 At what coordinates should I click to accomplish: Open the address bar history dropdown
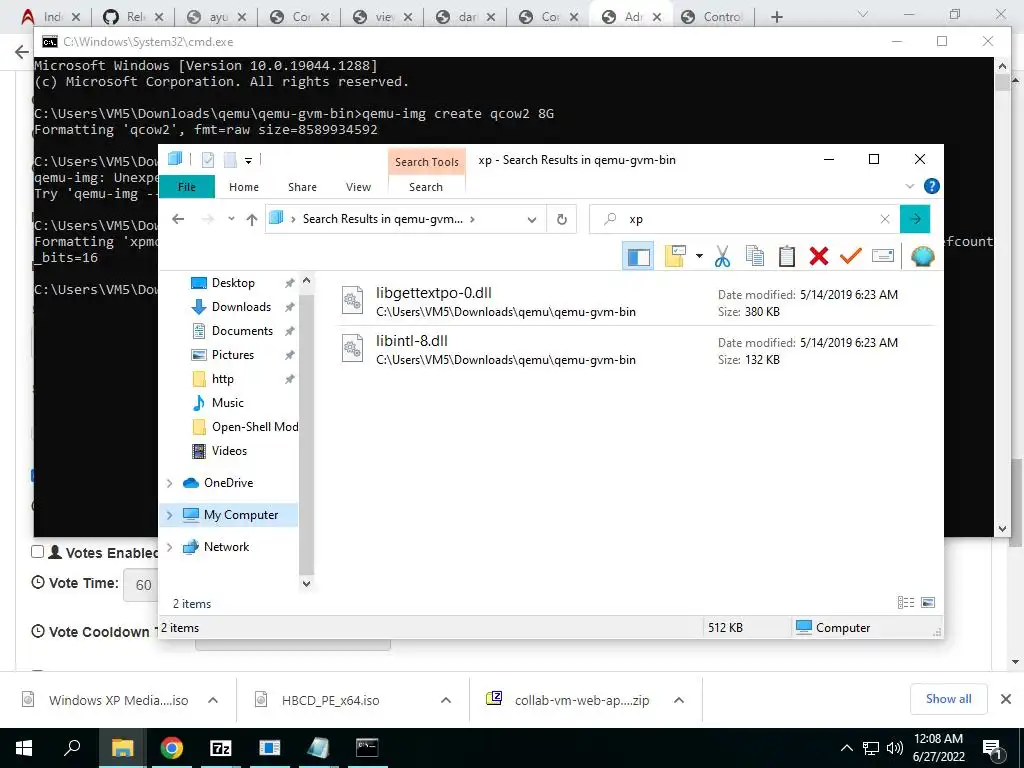tap(532, 219)
